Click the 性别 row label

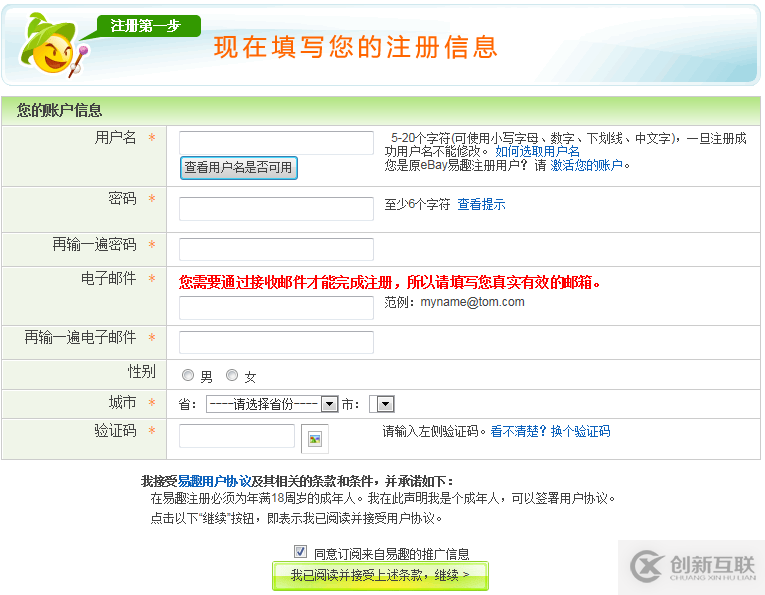(141, 372)
